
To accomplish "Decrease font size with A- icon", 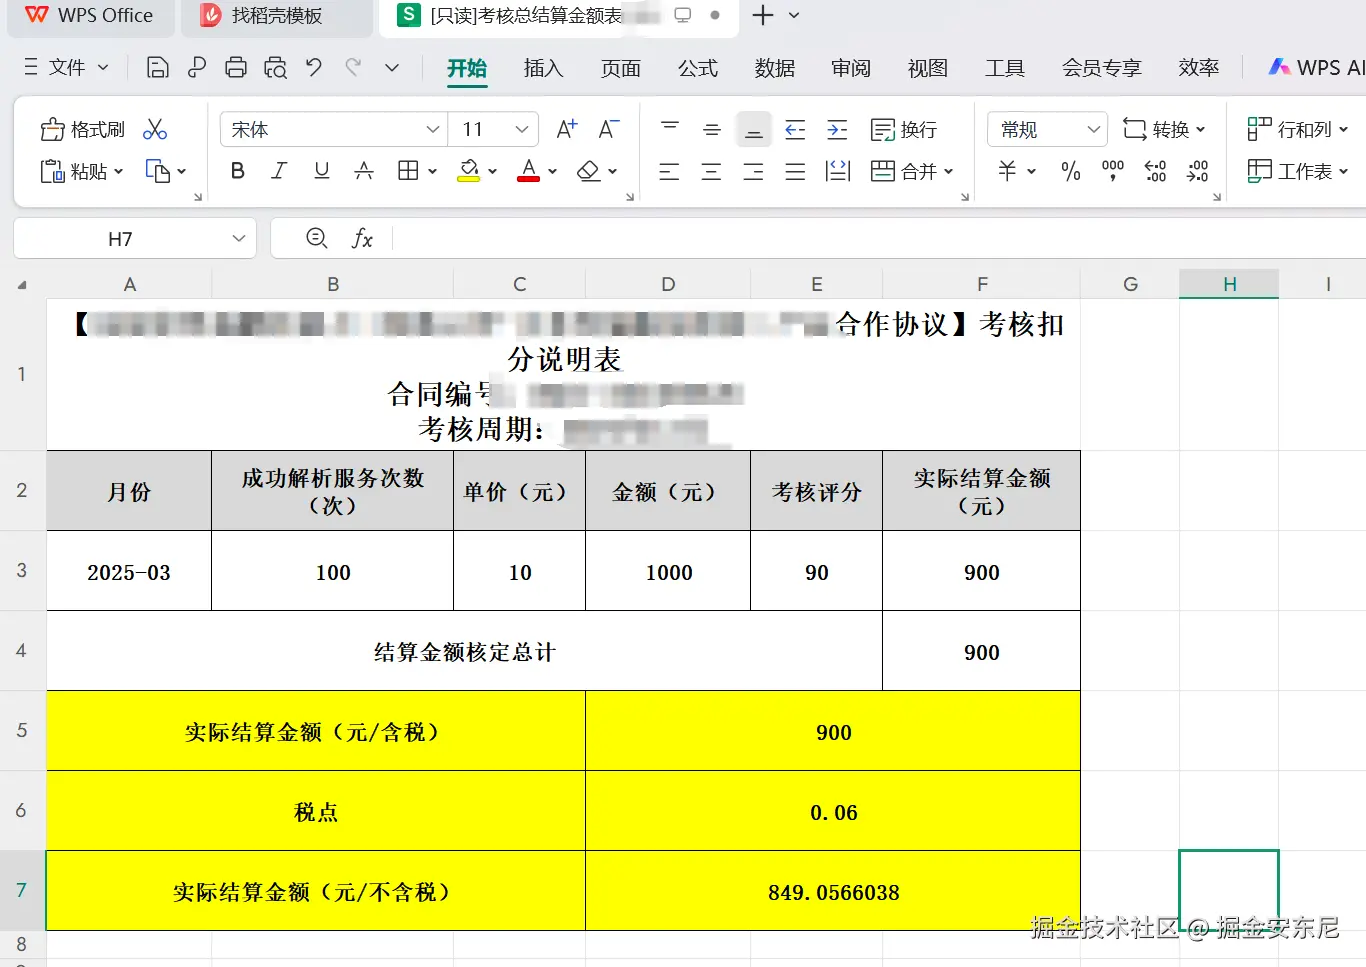I will click(x=608, y=129).
